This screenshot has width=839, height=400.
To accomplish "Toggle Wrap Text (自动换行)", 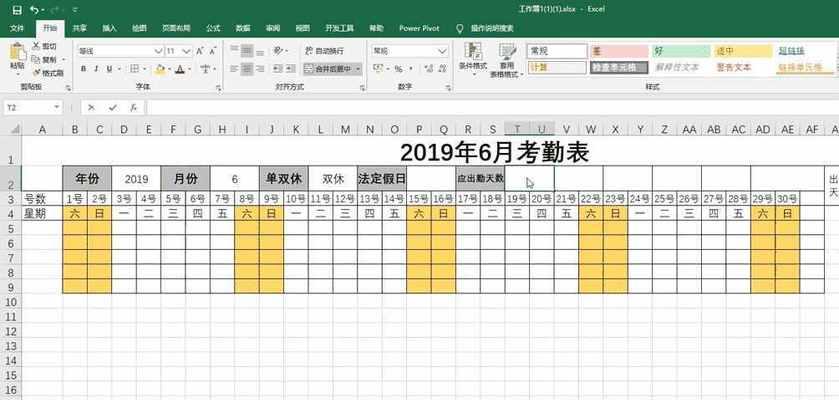I will (x=325, y=51).
